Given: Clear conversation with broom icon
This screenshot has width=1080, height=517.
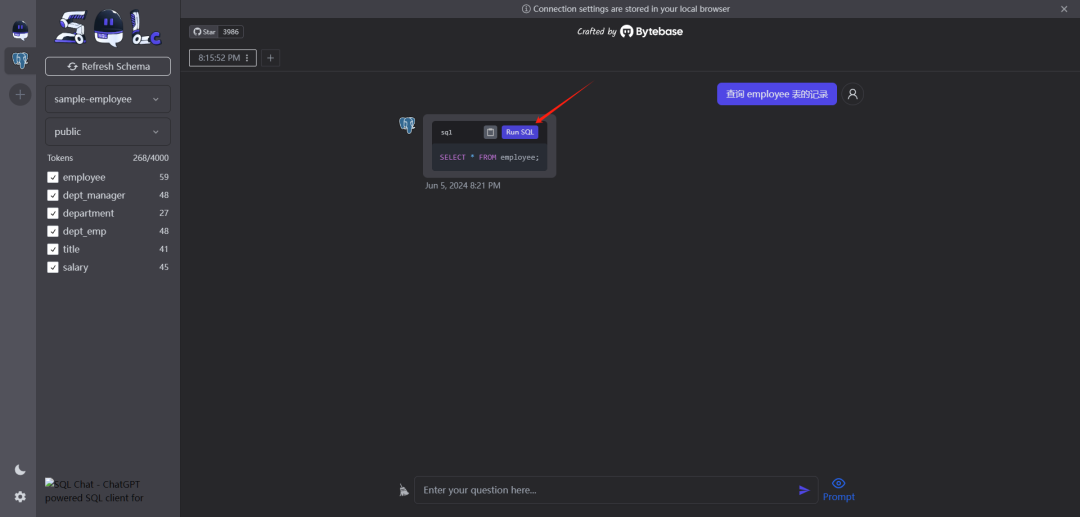Looking at the screenshot, I should [404, 489].
